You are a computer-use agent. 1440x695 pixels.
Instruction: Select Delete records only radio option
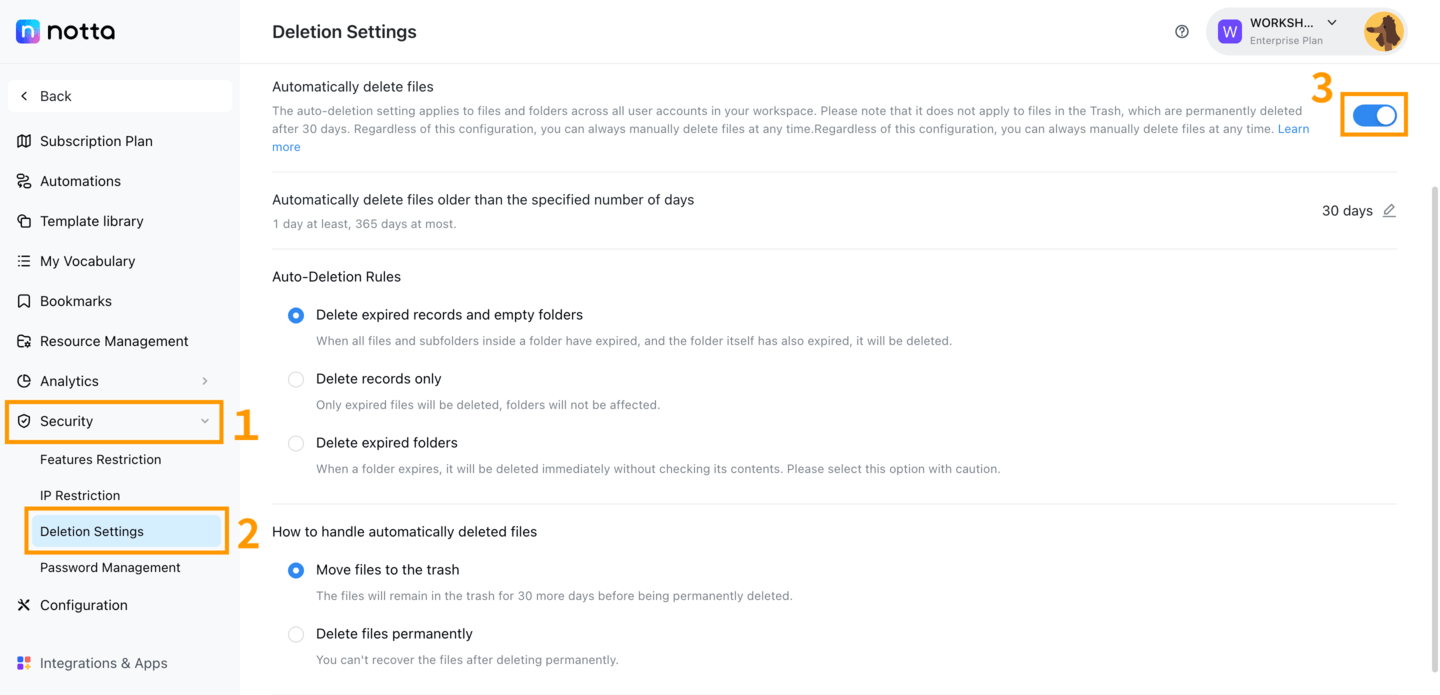[x=296, y=379]
